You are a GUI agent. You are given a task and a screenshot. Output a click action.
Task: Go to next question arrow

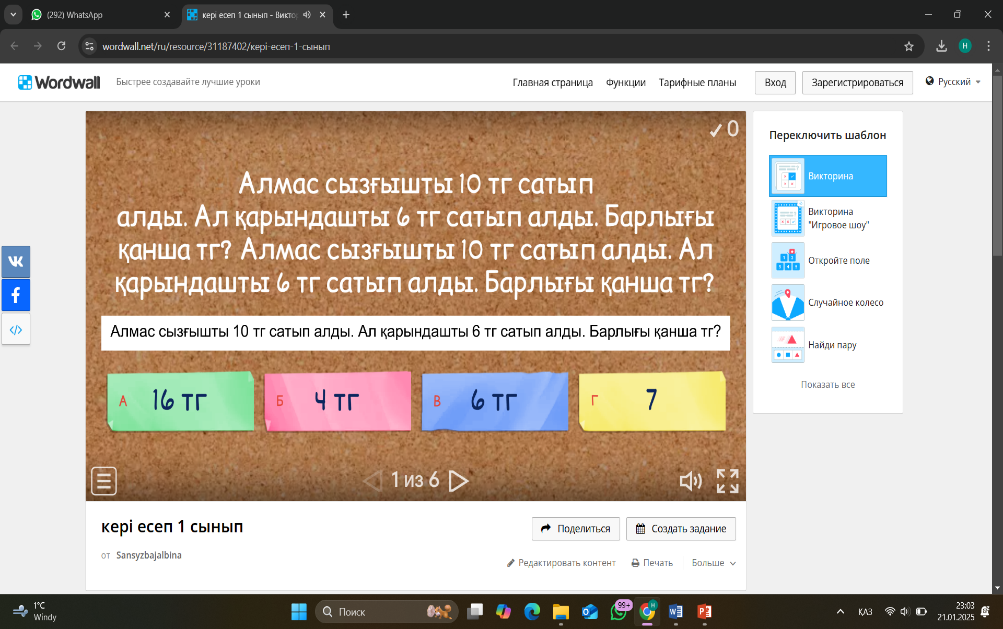tap(458, 481)
